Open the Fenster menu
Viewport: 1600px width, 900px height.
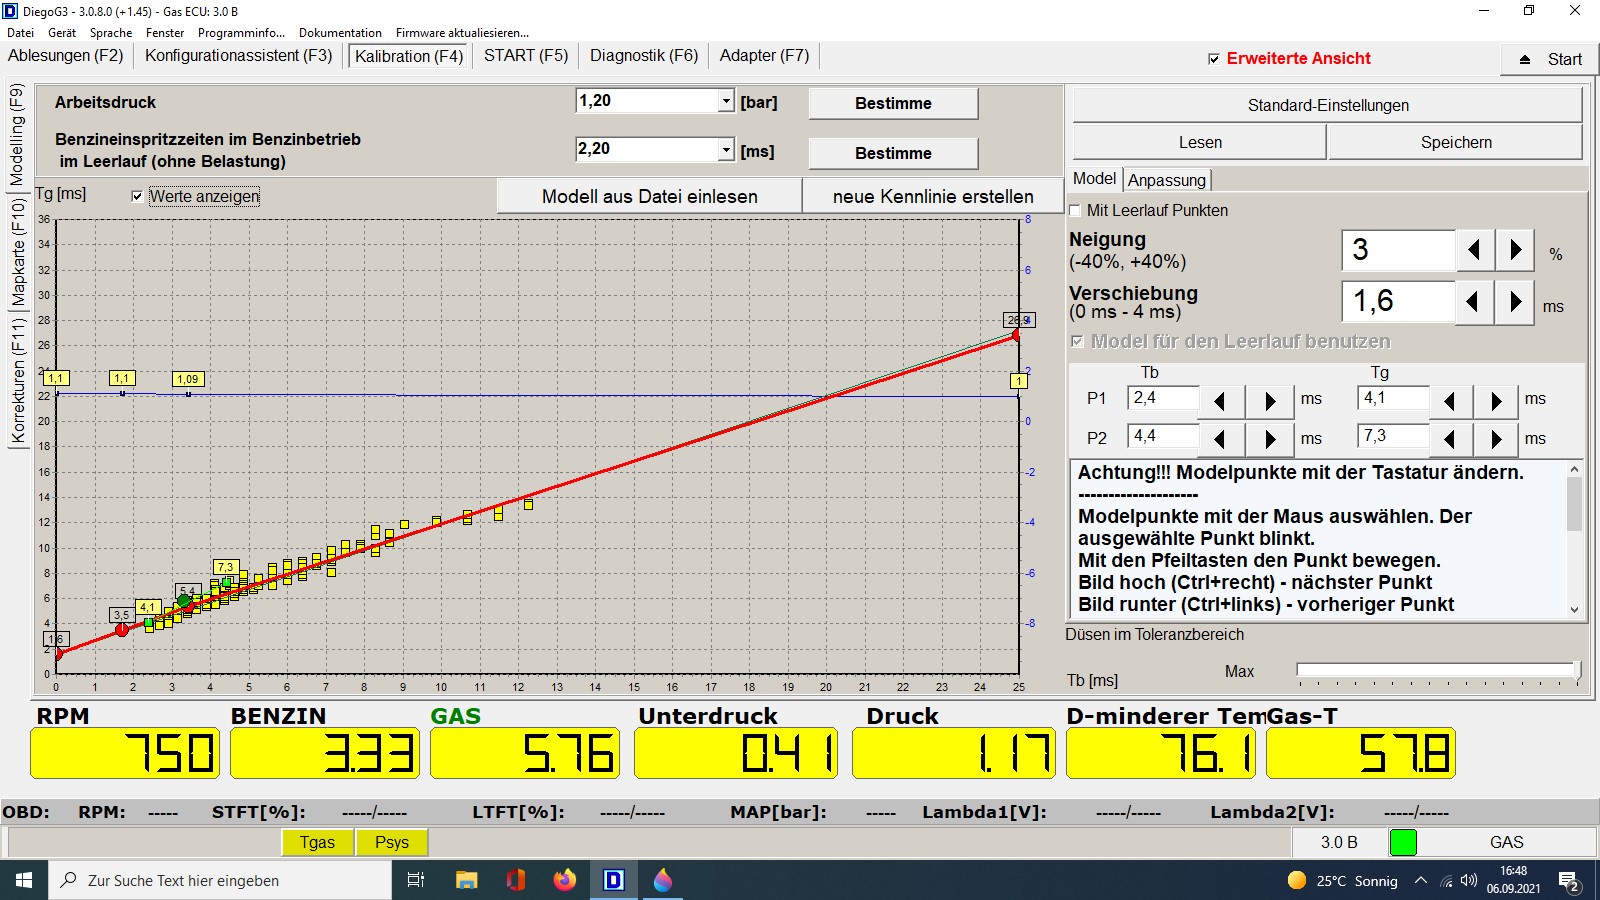pyautogui.click(x=165, y=33)
